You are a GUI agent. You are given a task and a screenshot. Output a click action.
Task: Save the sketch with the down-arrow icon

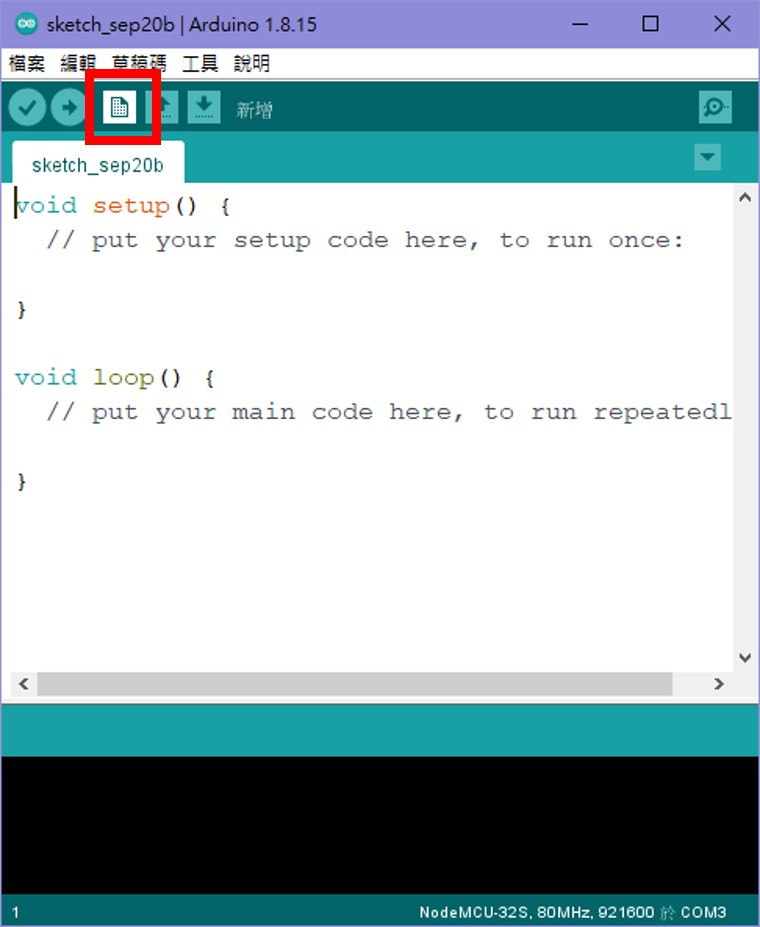[x=204, y=107]
